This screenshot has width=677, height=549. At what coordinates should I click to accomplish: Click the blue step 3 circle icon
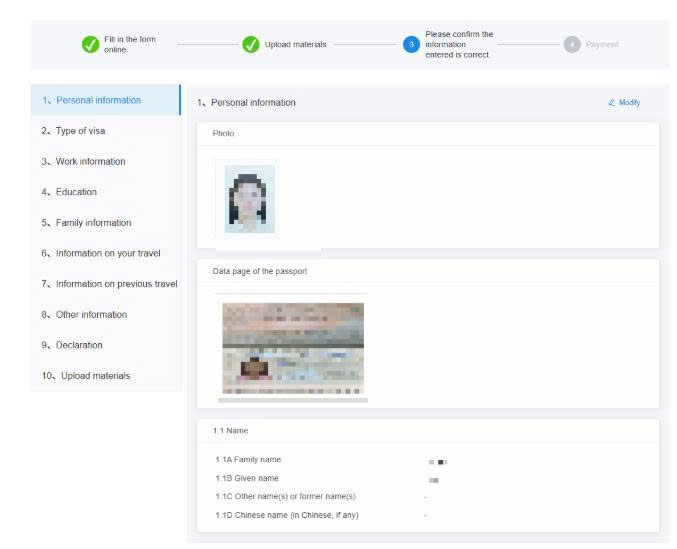pyautogui.click(x=411, y=44)
